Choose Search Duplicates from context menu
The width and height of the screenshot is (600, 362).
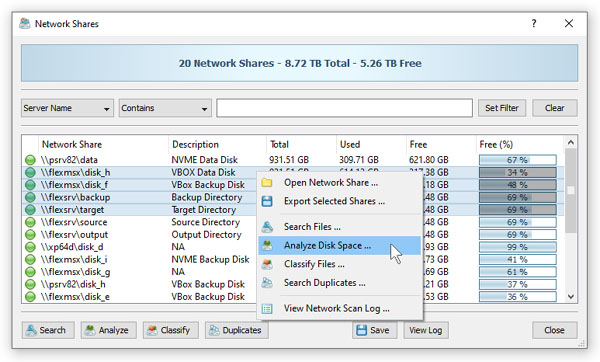coord(340,283)
